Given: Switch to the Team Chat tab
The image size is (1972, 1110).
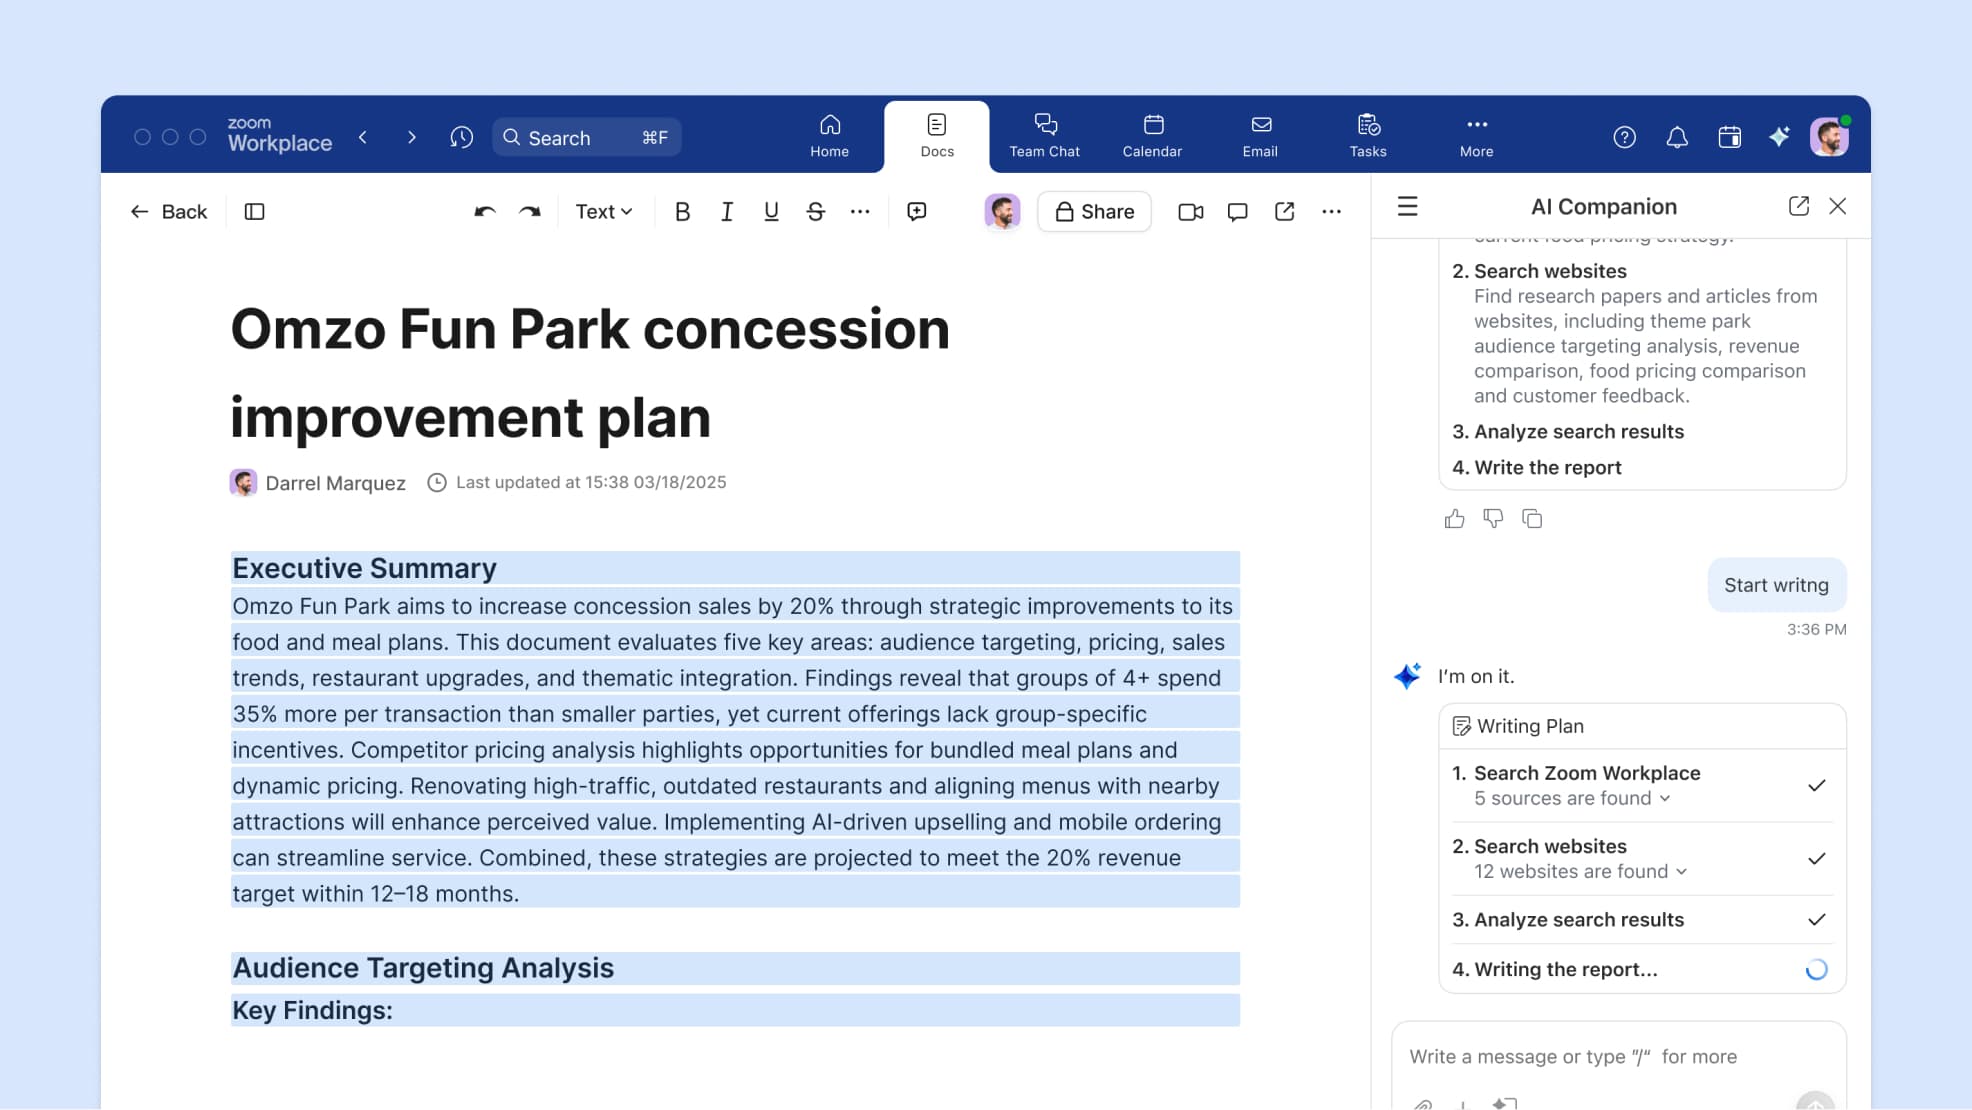Looking at the screenshot, I should pos(1044,136).
